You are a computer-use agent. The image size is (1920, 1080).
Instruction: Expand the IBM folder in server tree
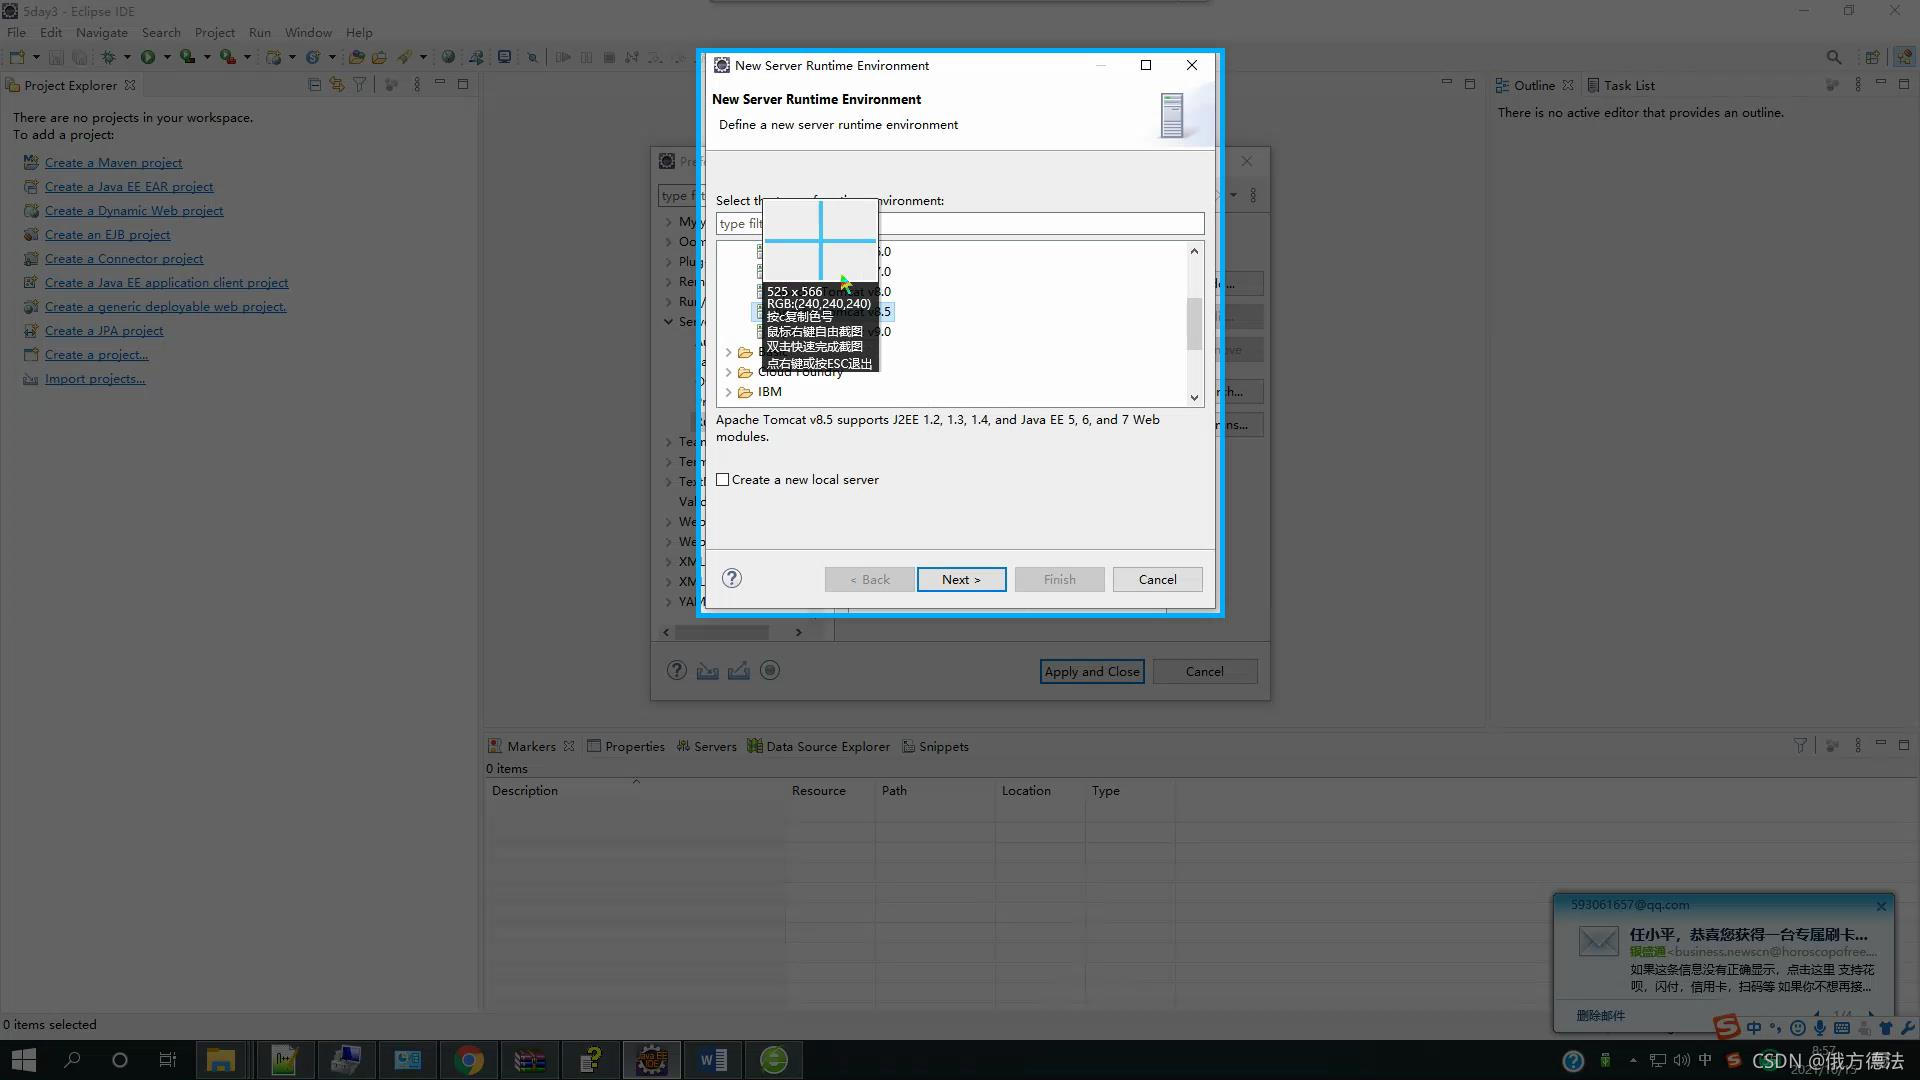pyautogui.click(x=728, y=392)
